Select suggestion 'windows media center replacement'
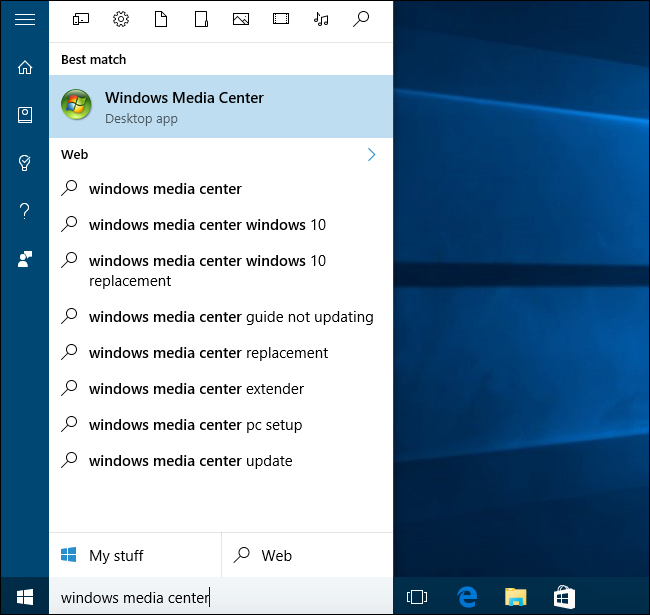This screenshot has height=615, width=650. point(221,353)
